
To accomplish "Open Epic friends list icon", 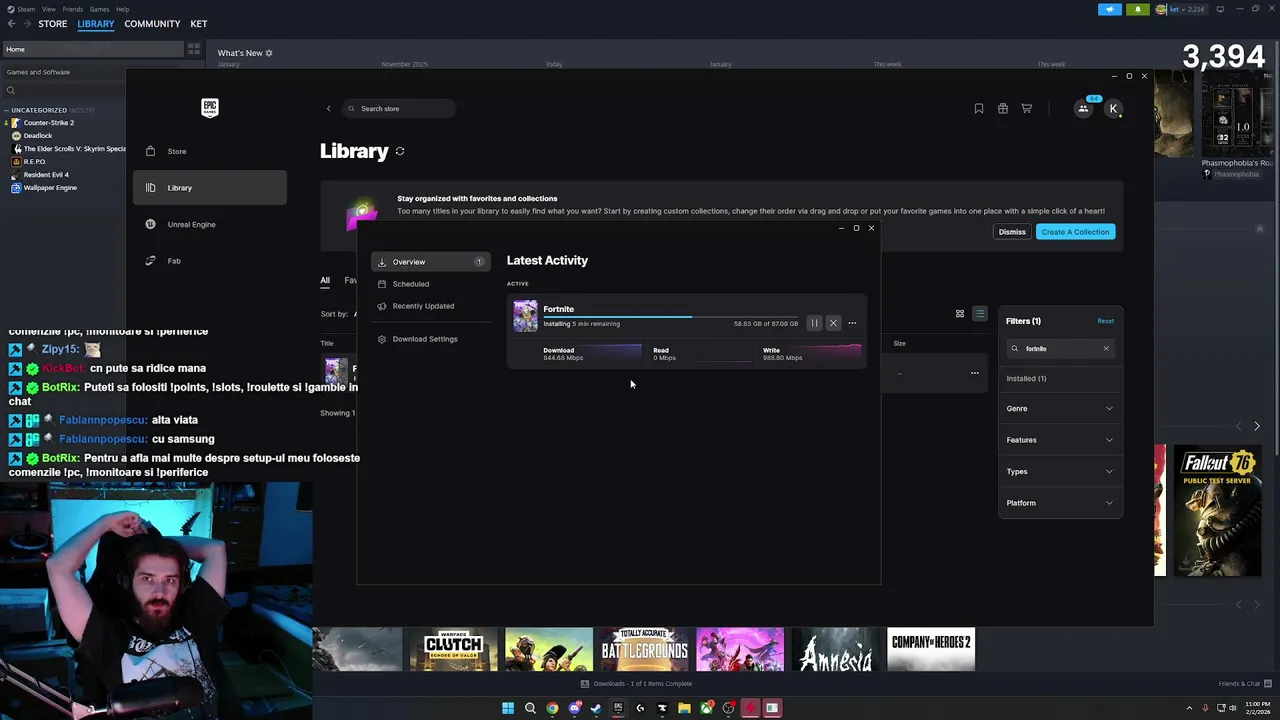I will pyautogui.click(x=1083, y=108).
